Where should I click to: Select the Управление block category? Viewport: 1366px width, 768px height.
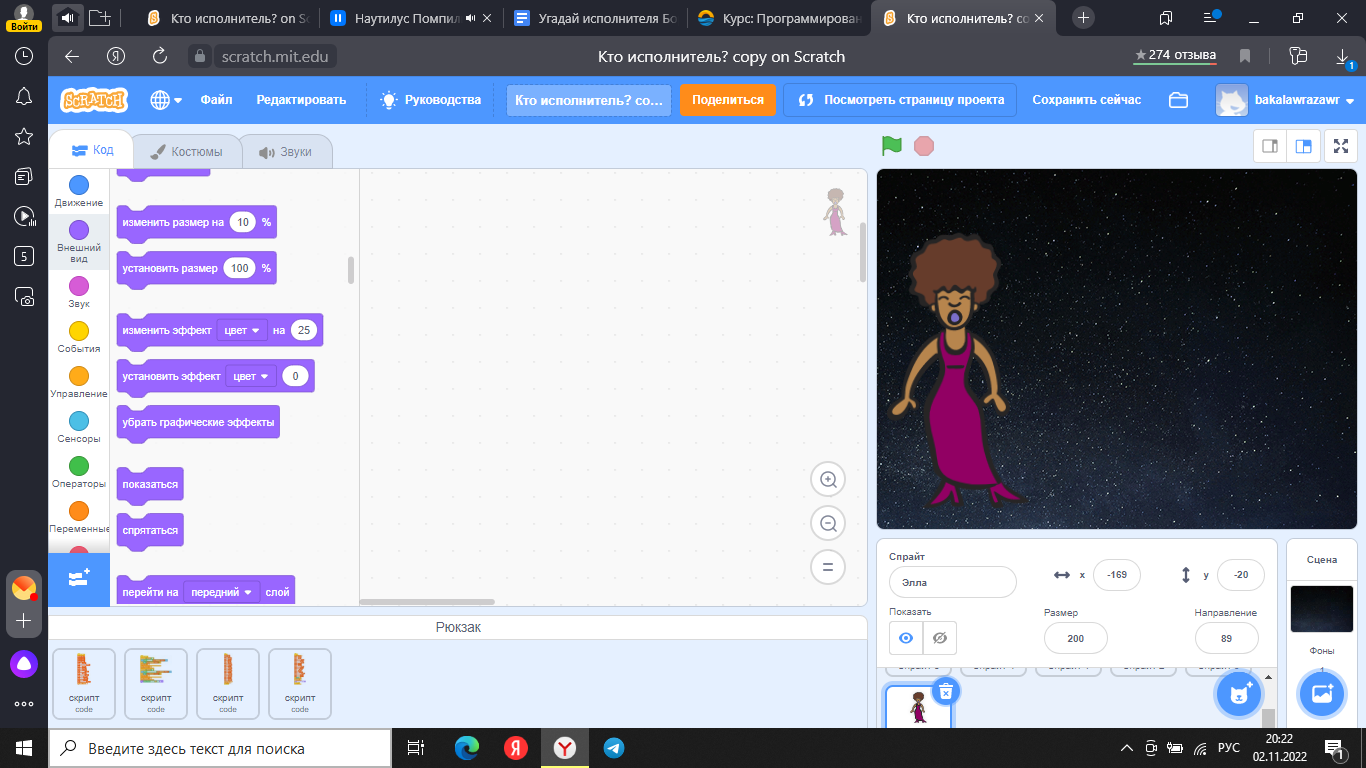(x=79, y=382)
